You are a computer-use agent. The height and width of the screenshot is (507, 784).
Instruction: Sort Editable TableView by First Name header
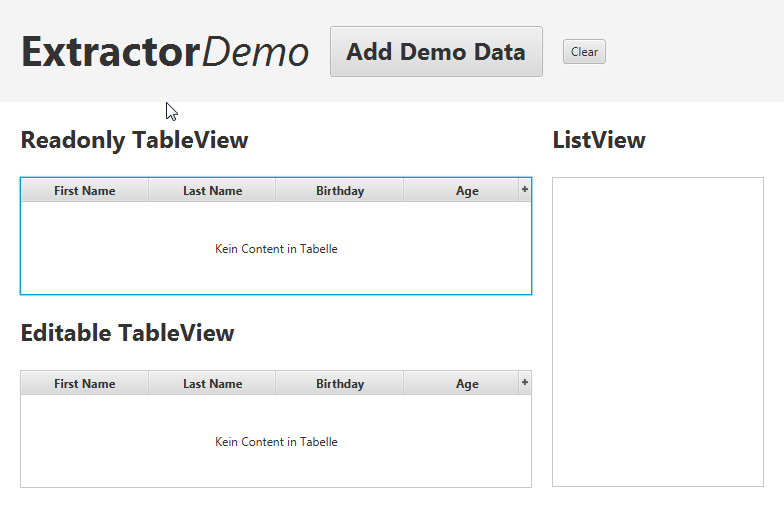pos(84,384)
